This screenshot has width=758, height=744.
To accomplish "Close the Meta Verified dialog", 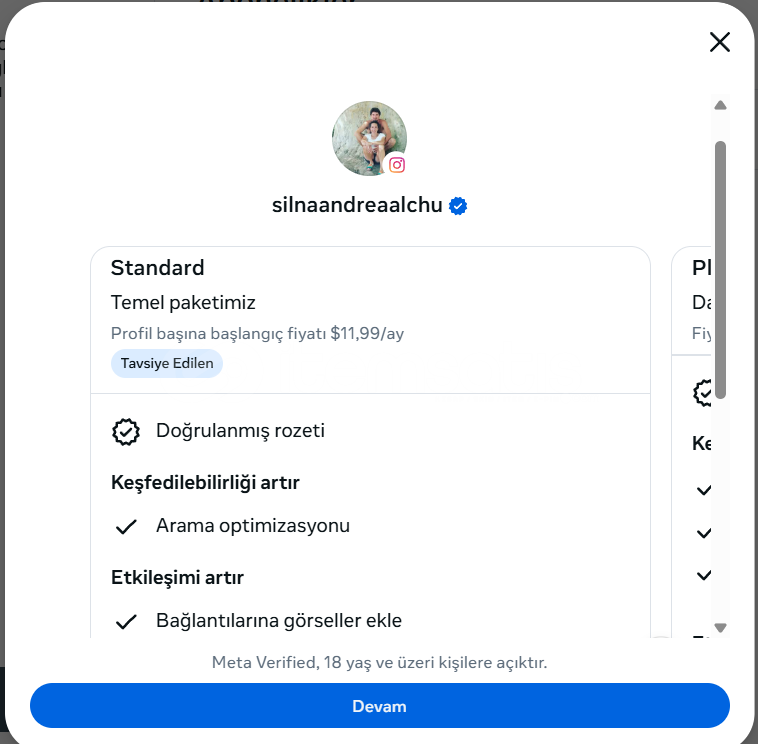I will pos(720,42).
